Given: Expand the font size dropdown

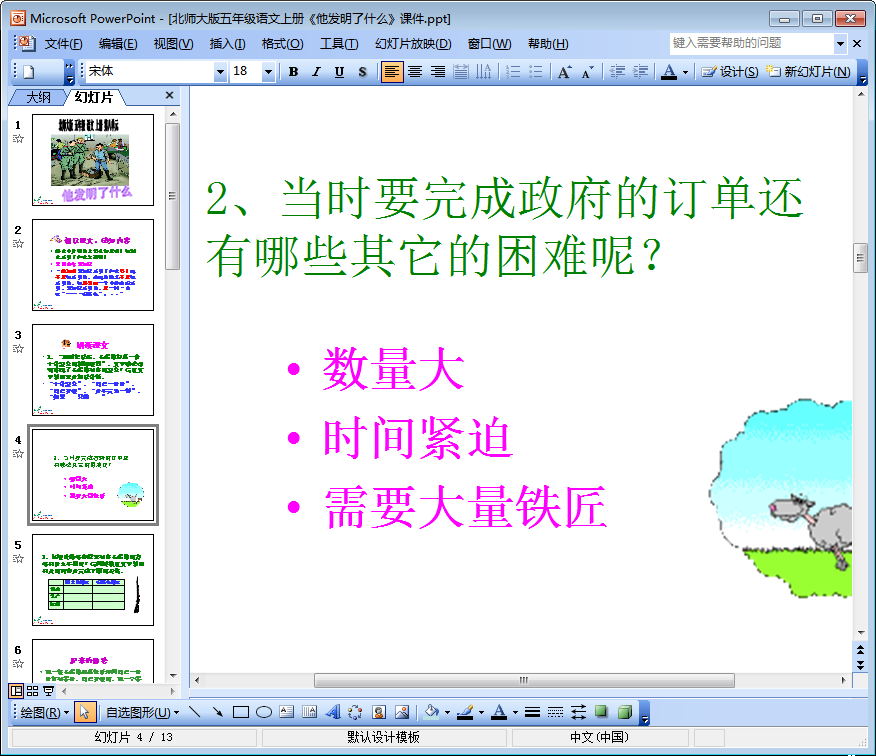Looking at the screenshot, I should pos(268,72).
